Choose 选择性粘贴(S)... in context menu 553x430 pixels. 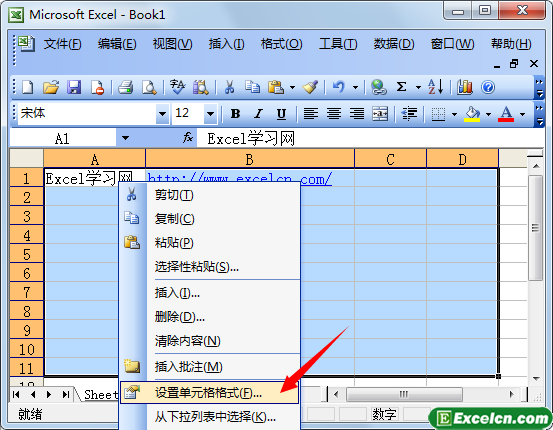coord(209,267)
